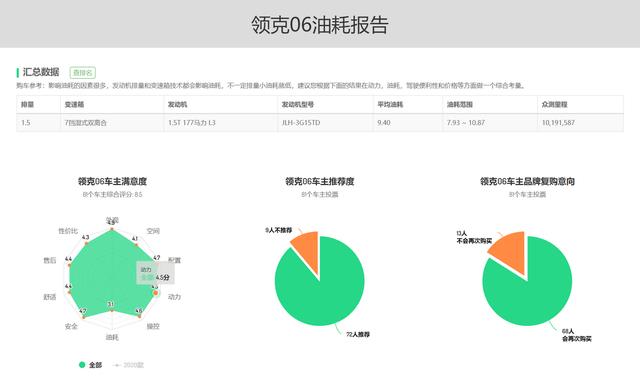Viewport: 640px width, 381px height.
Task: Click the 操控 4.6 radar point
Action: 139,316
